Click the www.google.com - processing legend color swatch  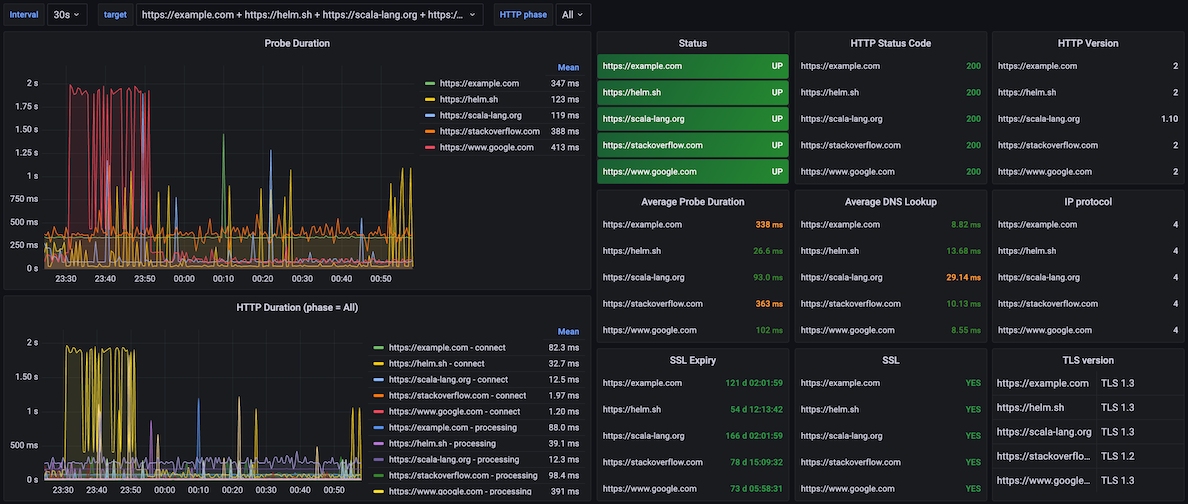pos(378,492)
